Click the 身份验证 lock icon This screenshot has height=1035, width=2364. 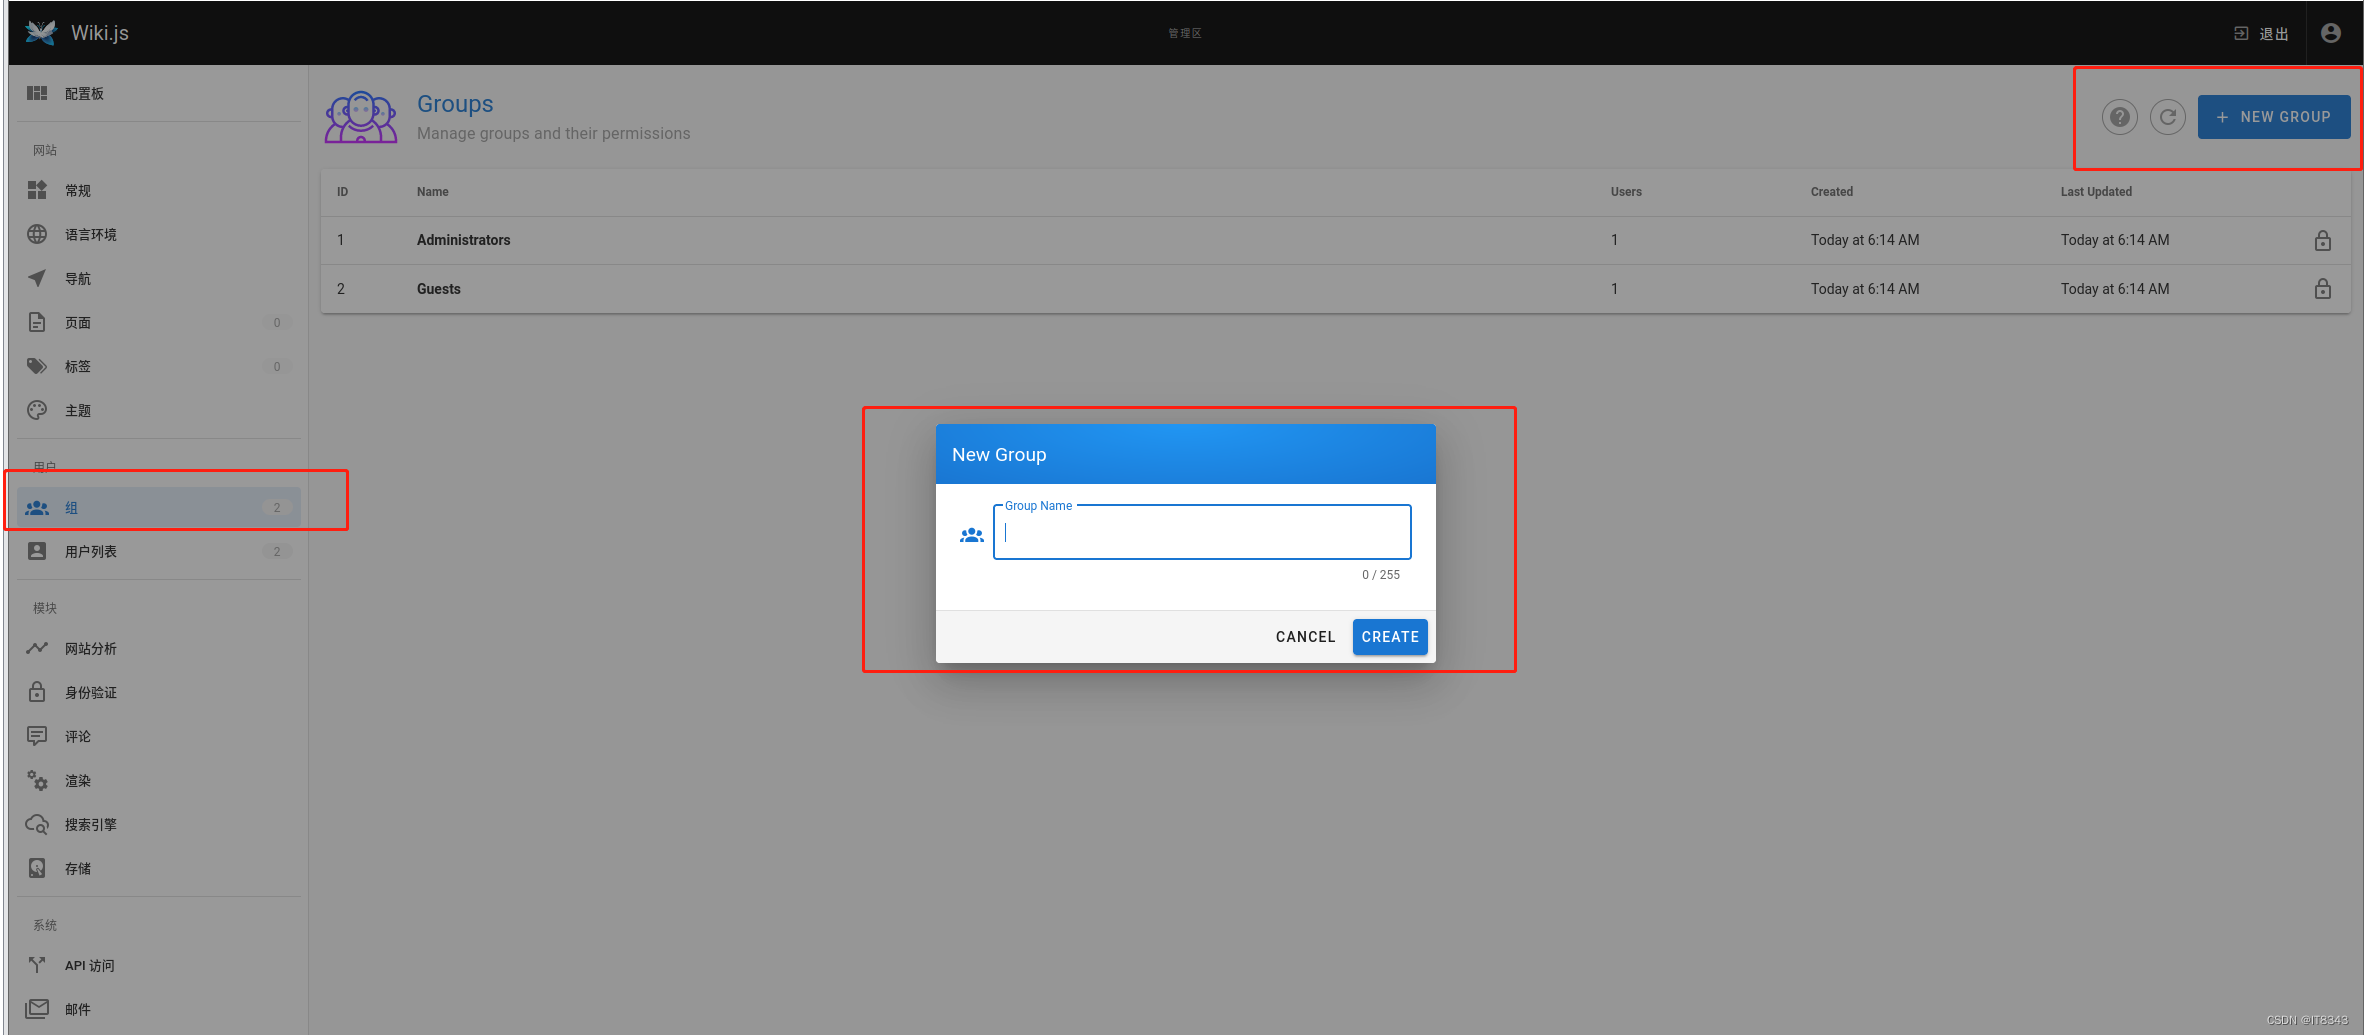pyautogui.click(x=37, y=692)
